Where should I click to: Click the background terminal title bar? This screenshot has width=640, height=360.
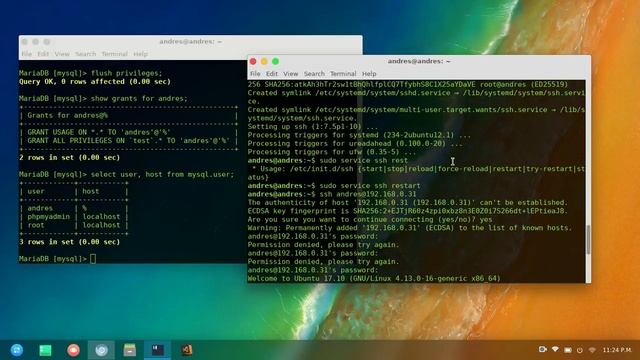[190, 42]
